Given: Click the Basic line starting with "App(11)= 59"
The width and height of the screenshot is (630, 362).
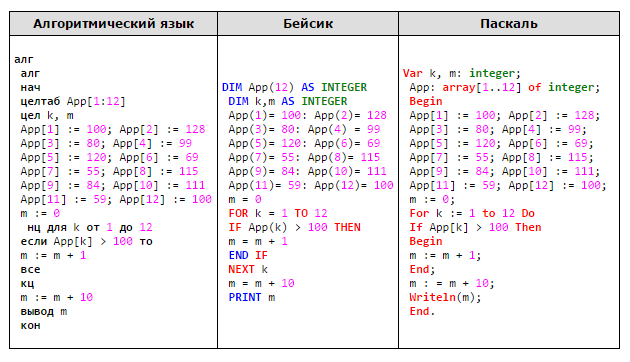Looking at the screenshot, I should [x=311, y=185].
